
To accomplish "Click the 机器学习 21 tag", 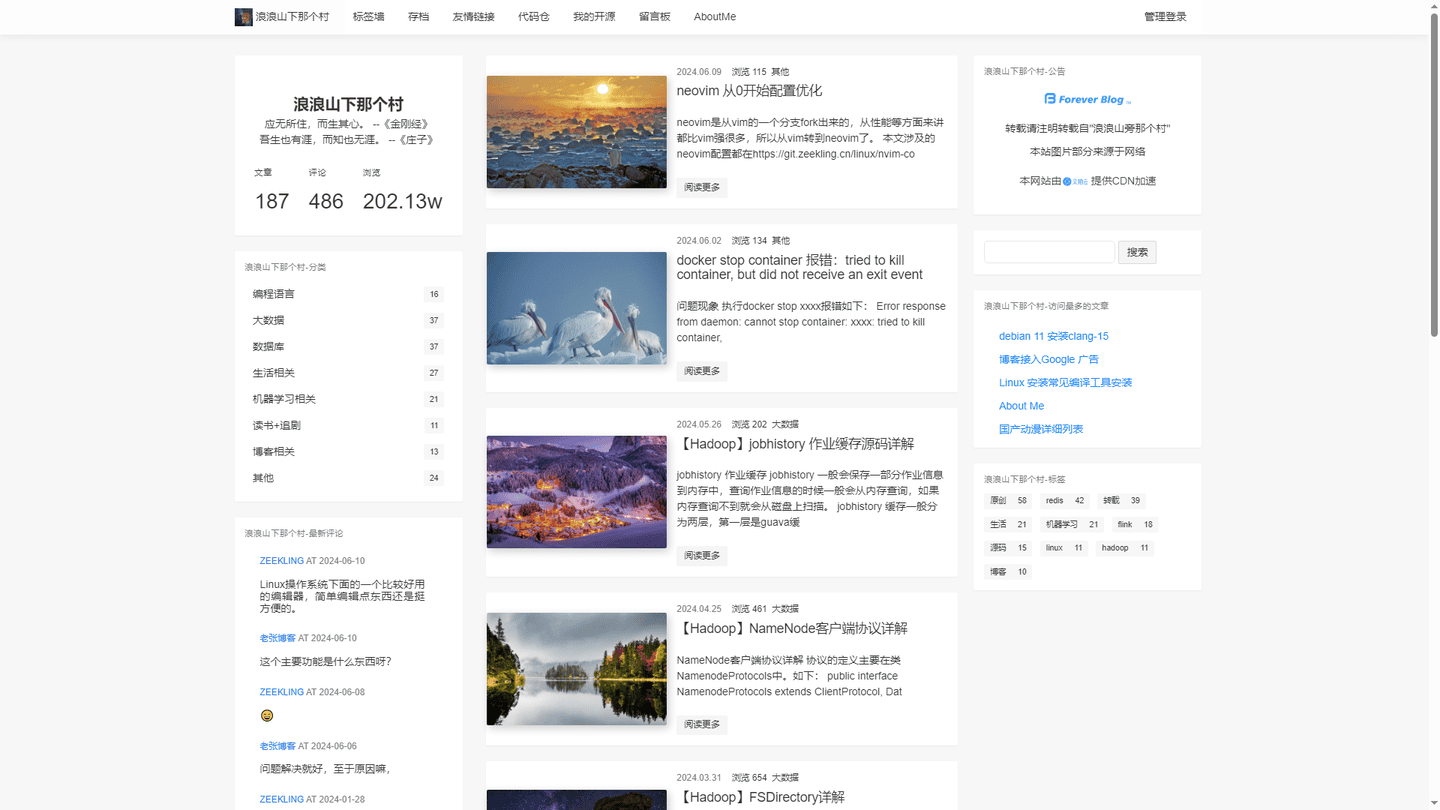I will 1071,524.
